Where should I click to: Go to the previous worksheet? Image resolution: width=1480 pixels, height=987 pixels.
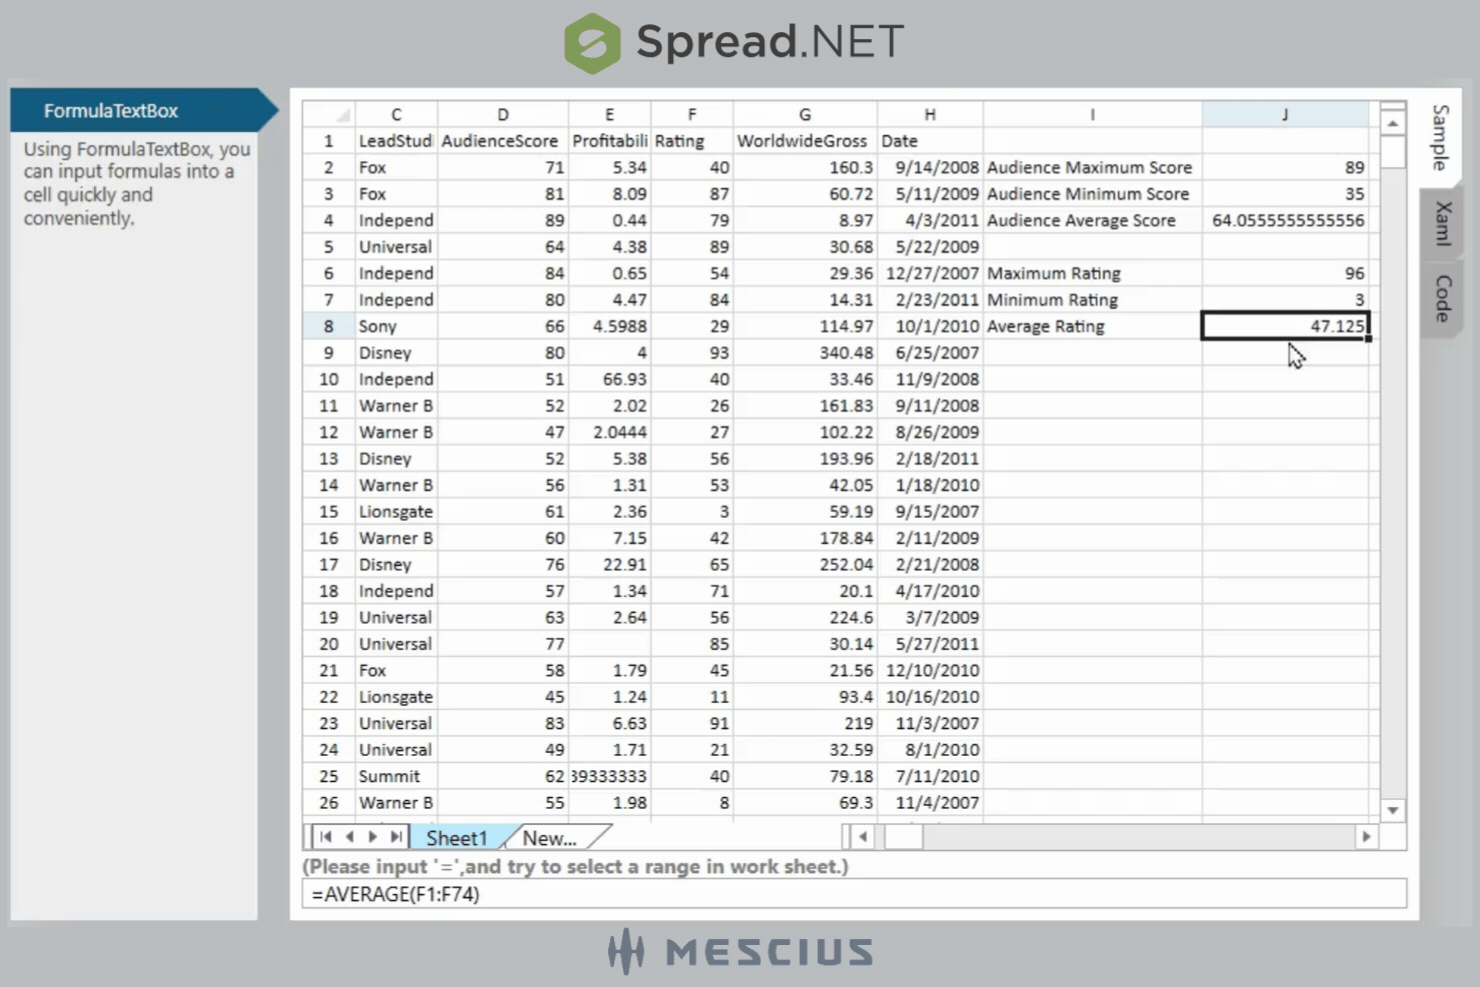pyautogui.click(x=349, y=837)
